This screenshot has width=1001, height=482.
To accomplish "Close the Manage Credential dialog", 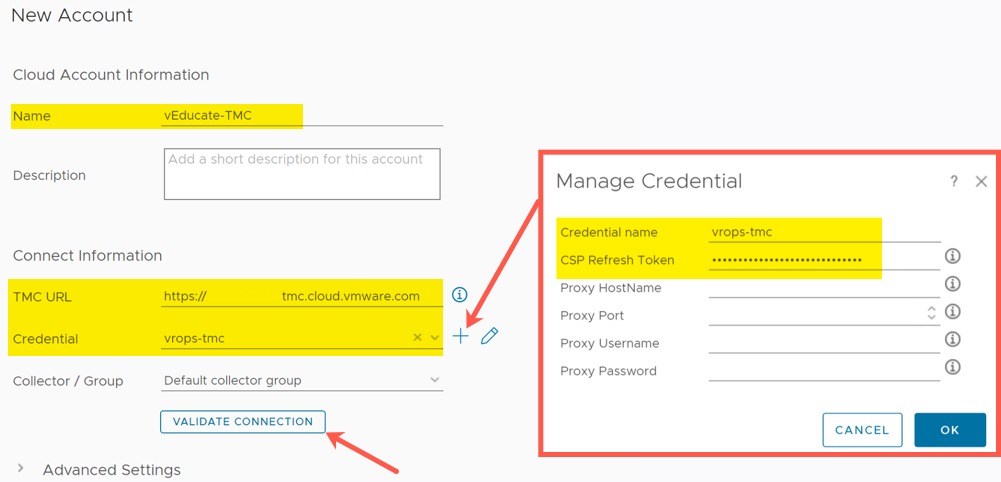I will (x=982, y=181).
